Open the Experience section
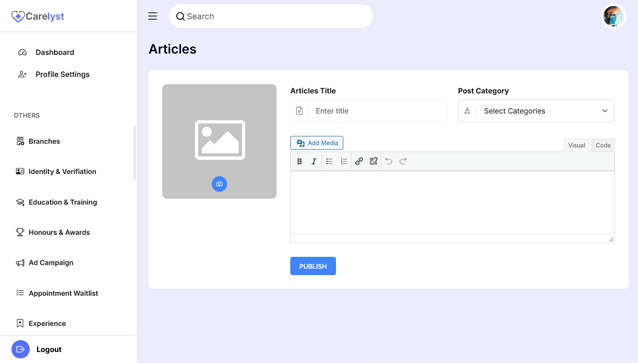638x363 pixels. (47, 324)
